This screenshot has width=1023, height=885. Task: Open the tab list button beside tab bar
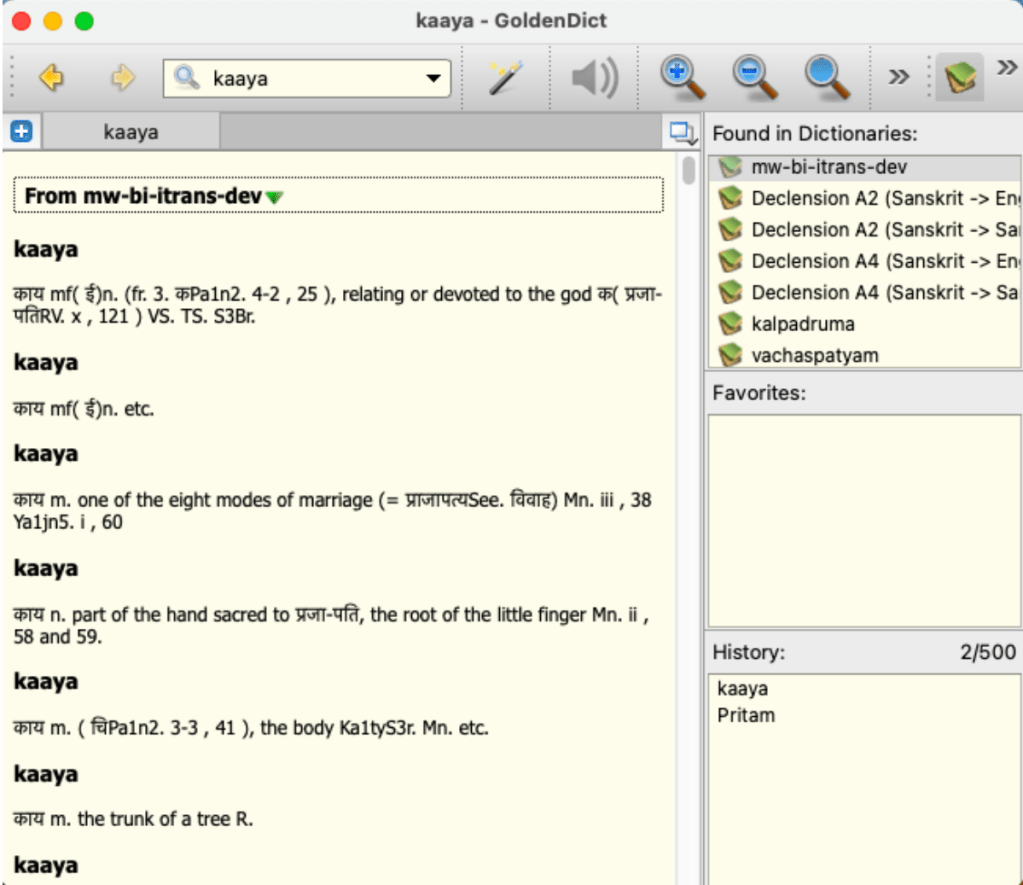[x=683, y=132]
